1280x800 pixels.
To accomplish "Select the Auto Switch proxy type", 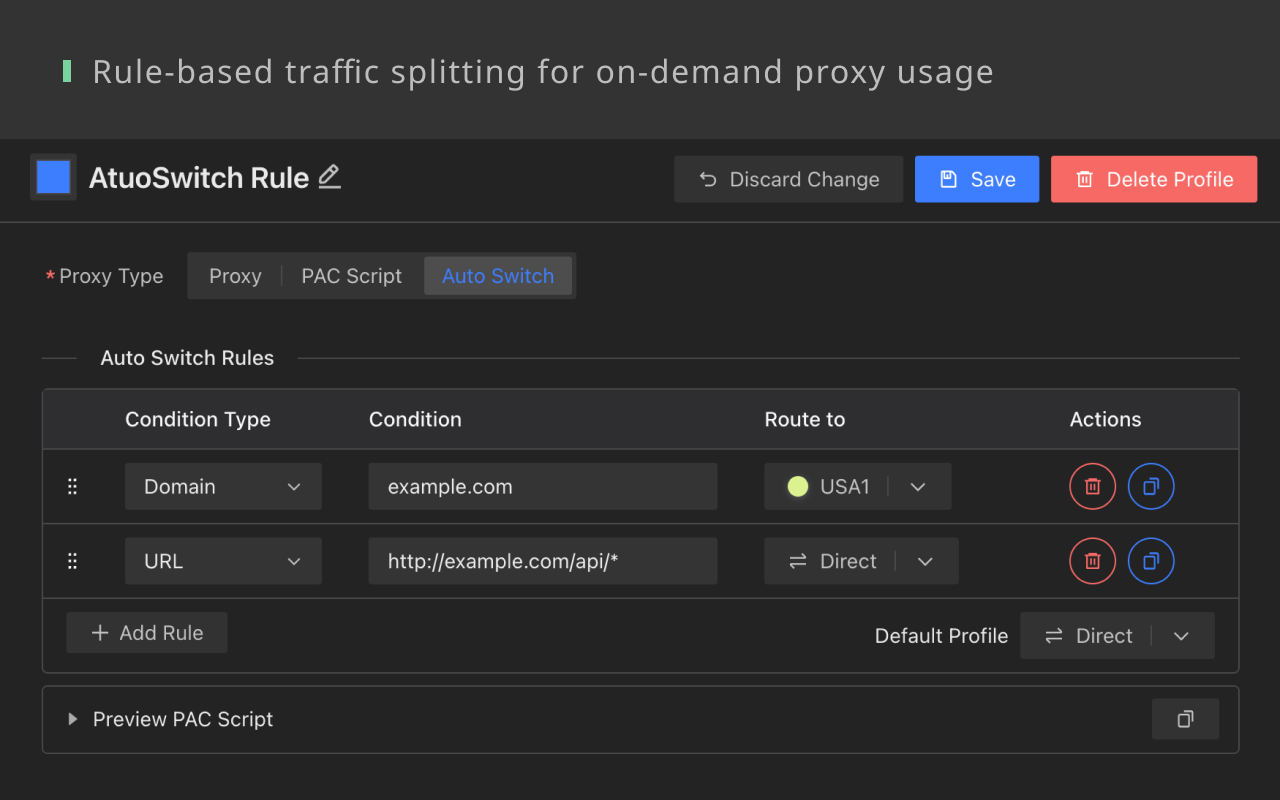I will point(498,276).
